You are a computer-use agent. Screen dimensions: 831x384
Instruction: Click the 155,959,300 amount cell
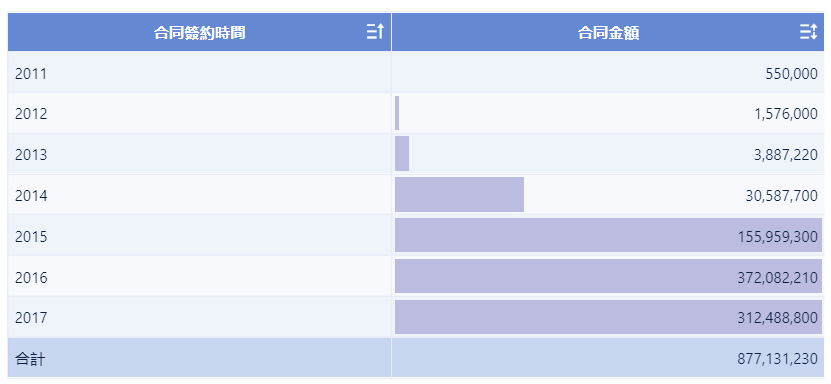click(x=608, y=236)
